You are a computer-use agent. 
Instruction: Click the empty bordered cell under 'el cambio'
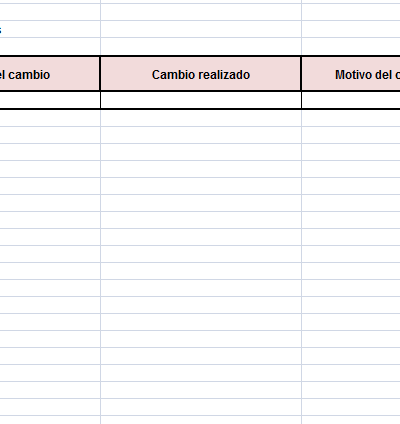coord(50,100)
